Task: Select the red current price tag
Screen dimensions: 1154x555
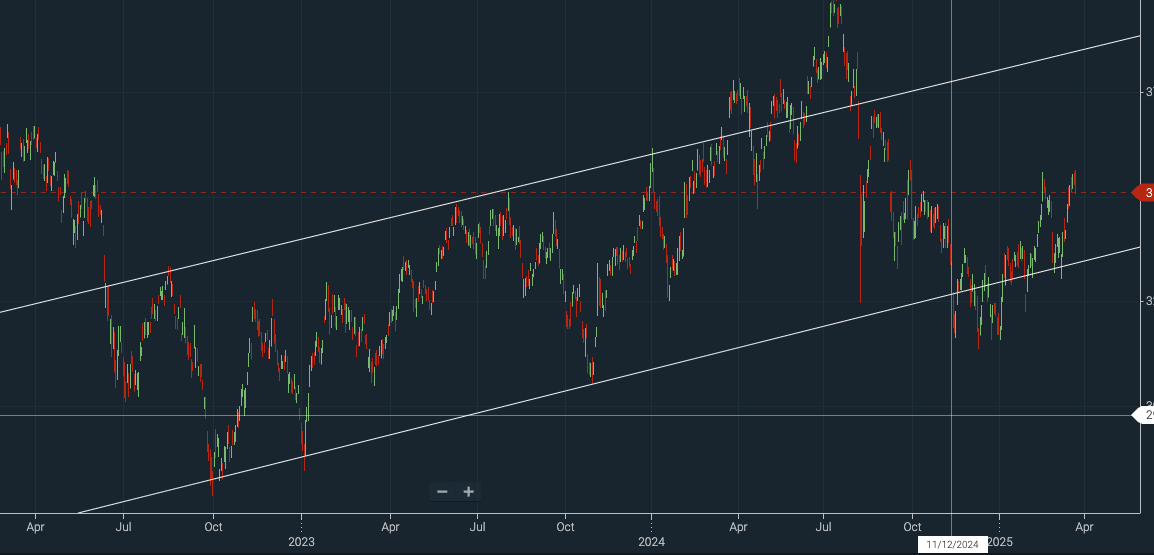Action: 1142,193
